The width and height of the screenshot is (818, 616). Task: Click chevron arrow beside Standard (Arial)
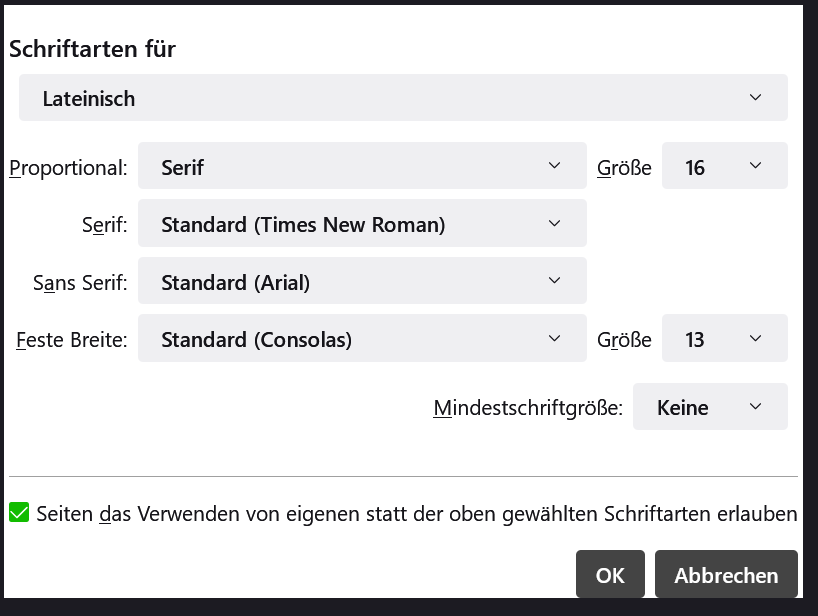[555, 281]
